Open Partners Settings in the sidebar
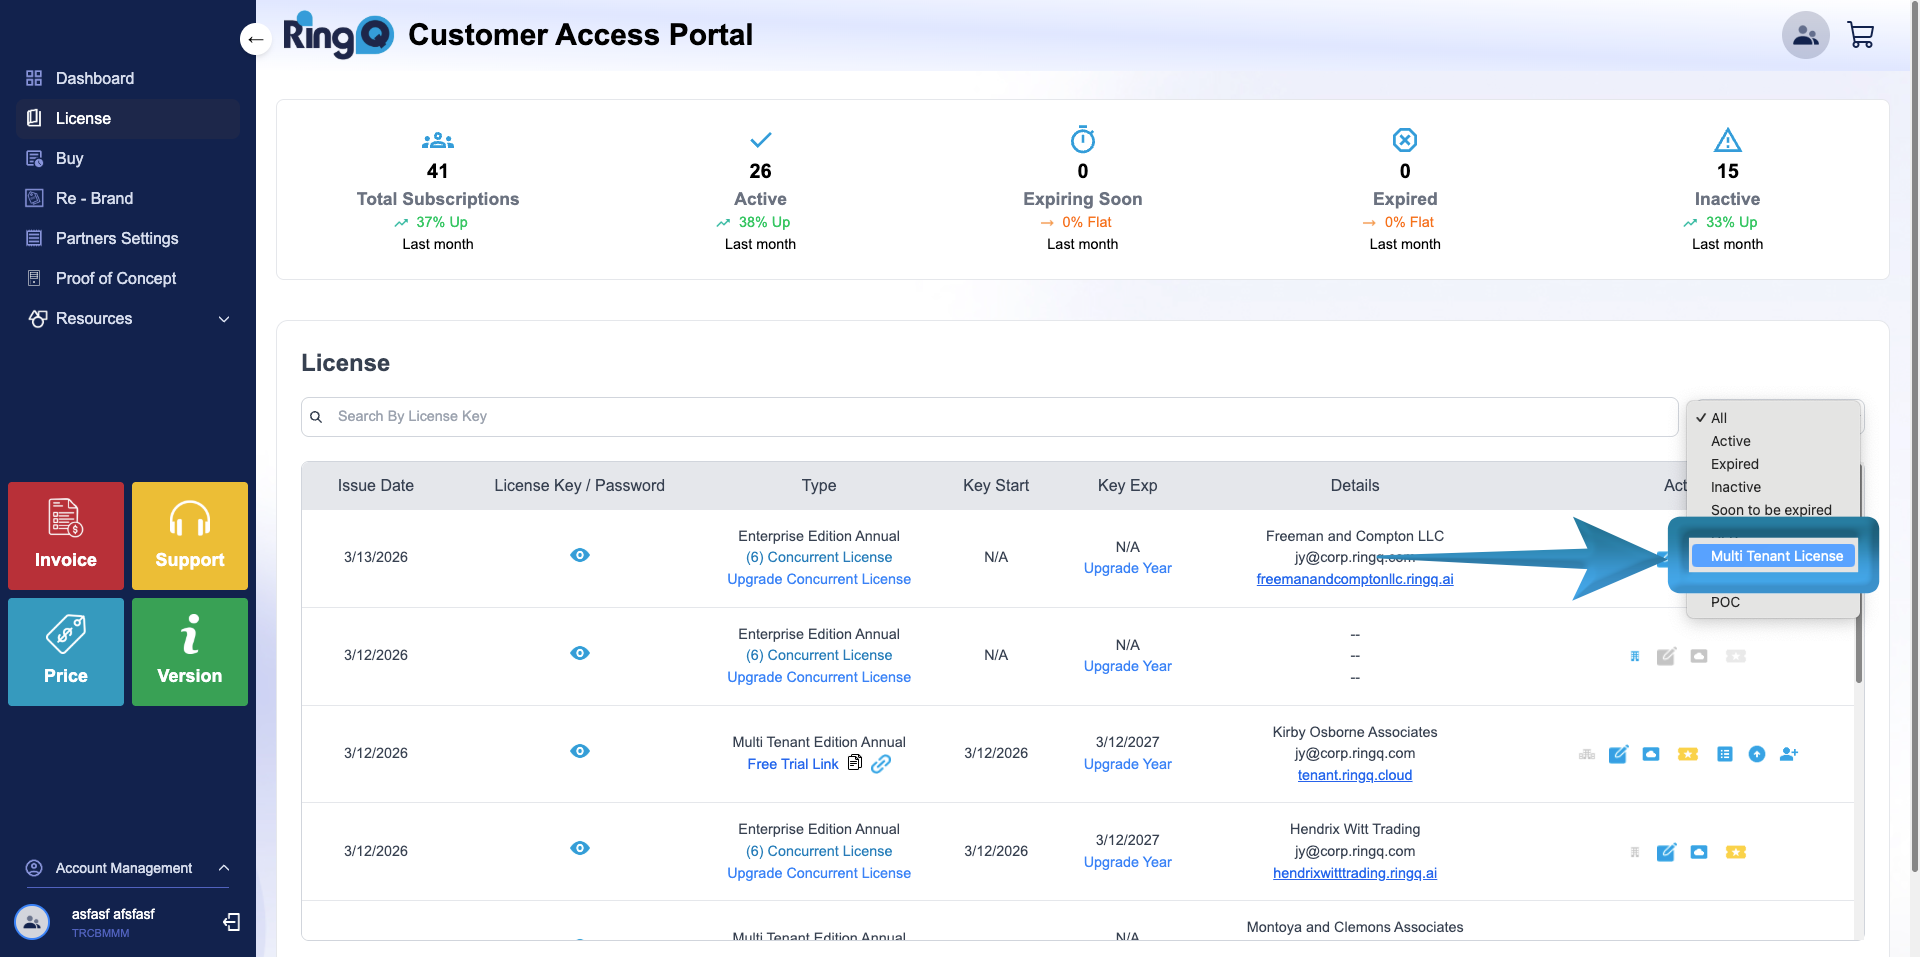The height and width of the screenshot is (957, 1920). point(117,238)
